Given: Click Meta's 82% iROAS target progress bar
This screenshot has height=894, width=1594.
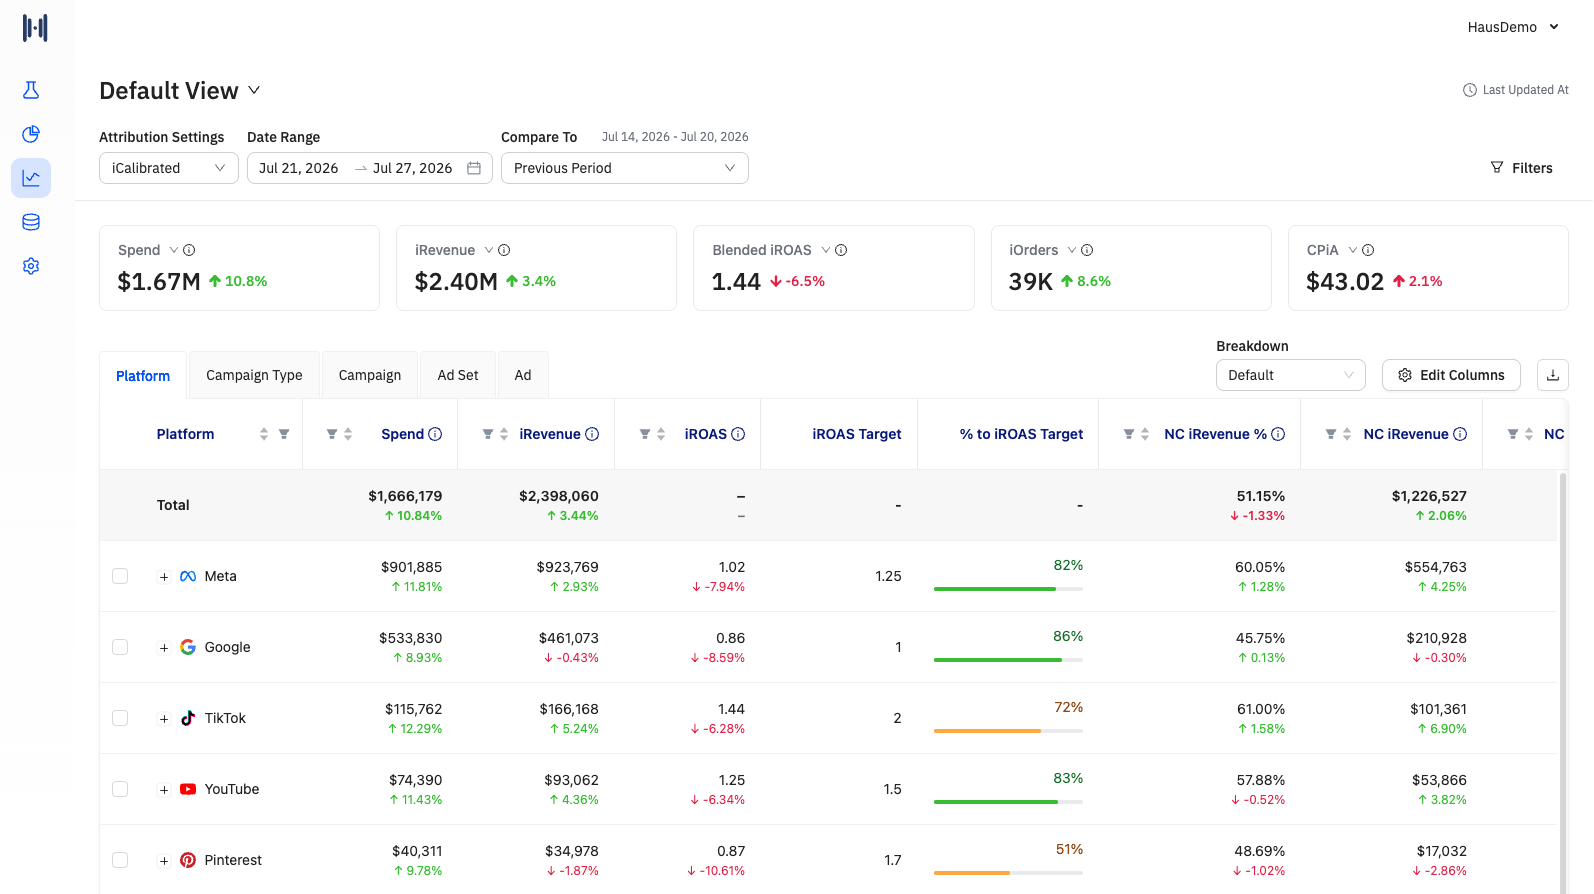Looking at the screenshot, I should coord(1008,589).
